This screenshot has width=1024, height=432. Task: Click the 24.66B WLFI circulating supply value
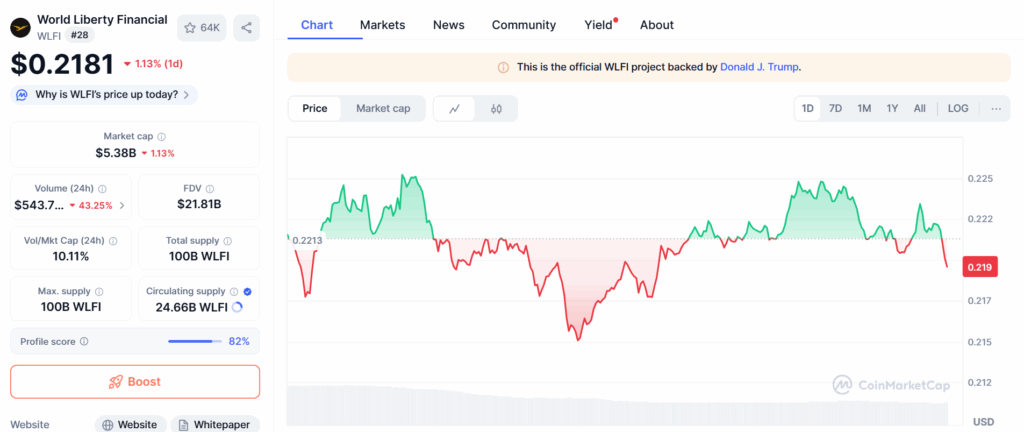[x=191, y=307]
